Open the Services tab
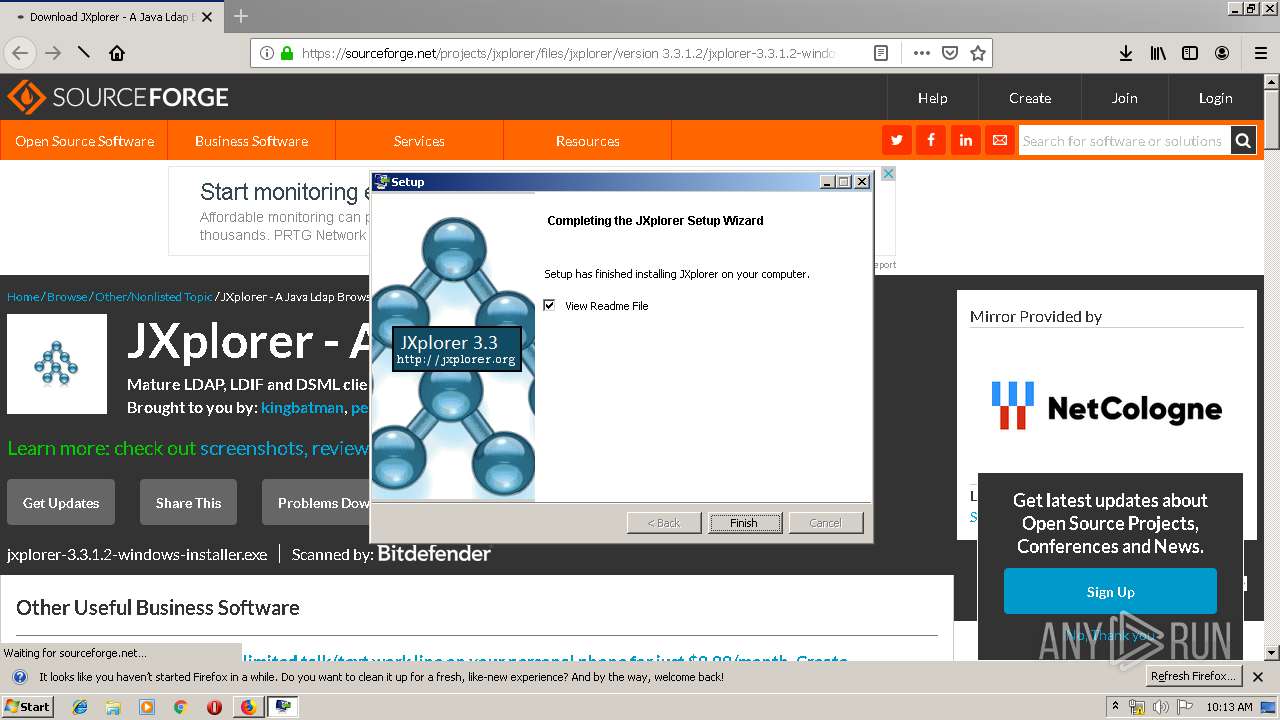Screen dimensions: 1280x720 click(419, 141)
